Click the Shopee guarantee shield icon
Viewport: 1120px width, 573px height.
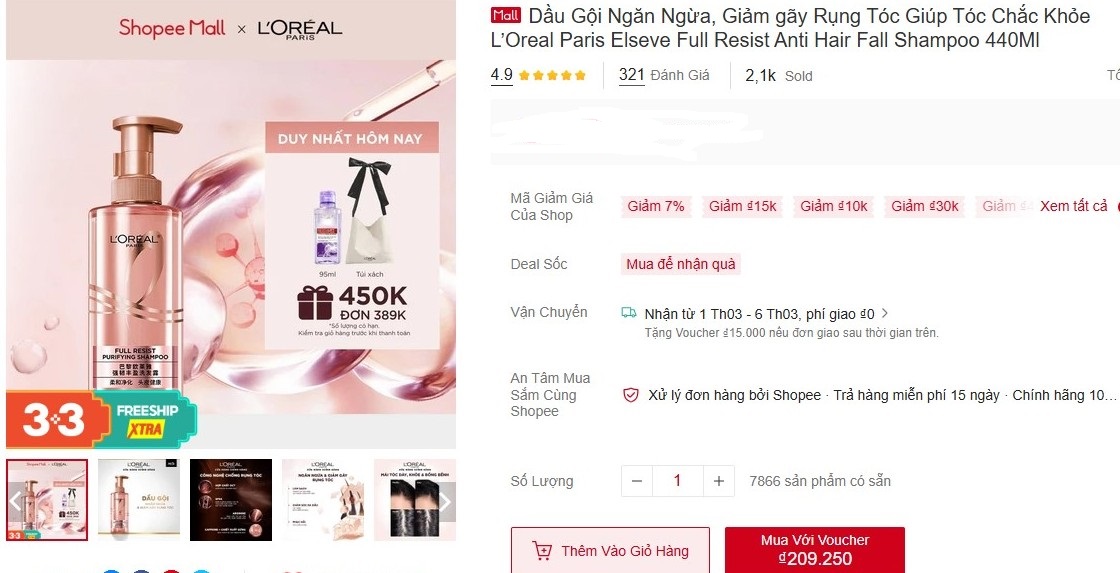631,395
